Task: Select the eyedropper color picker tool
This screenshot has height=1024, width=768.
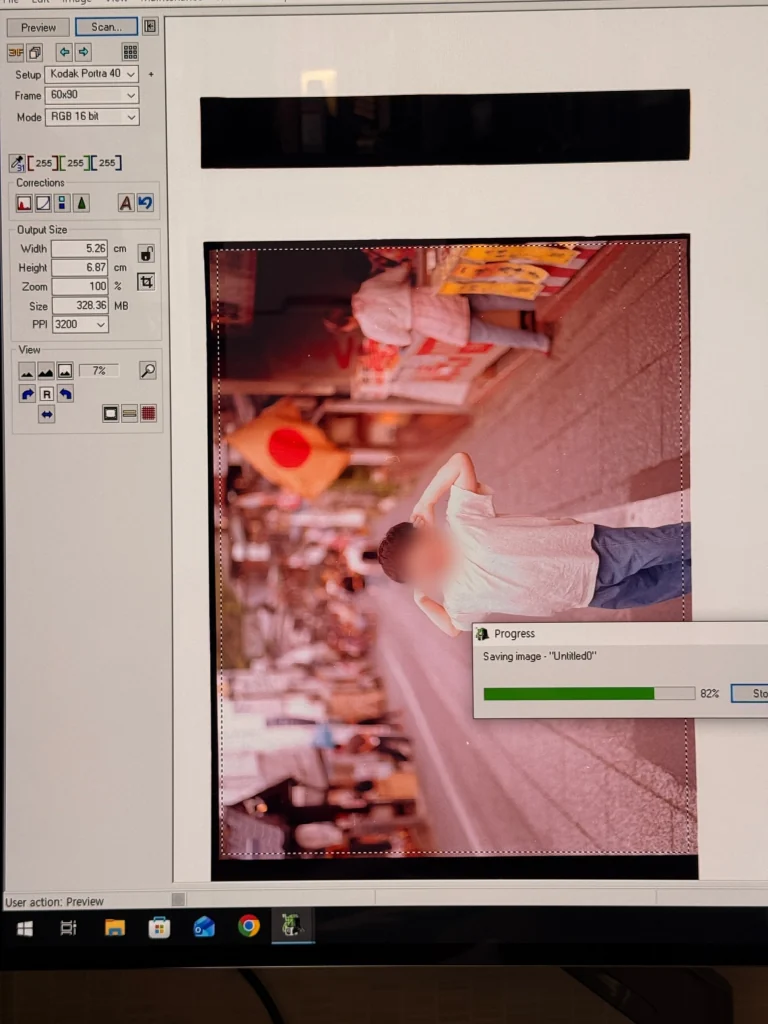Action: pos(17,163)
